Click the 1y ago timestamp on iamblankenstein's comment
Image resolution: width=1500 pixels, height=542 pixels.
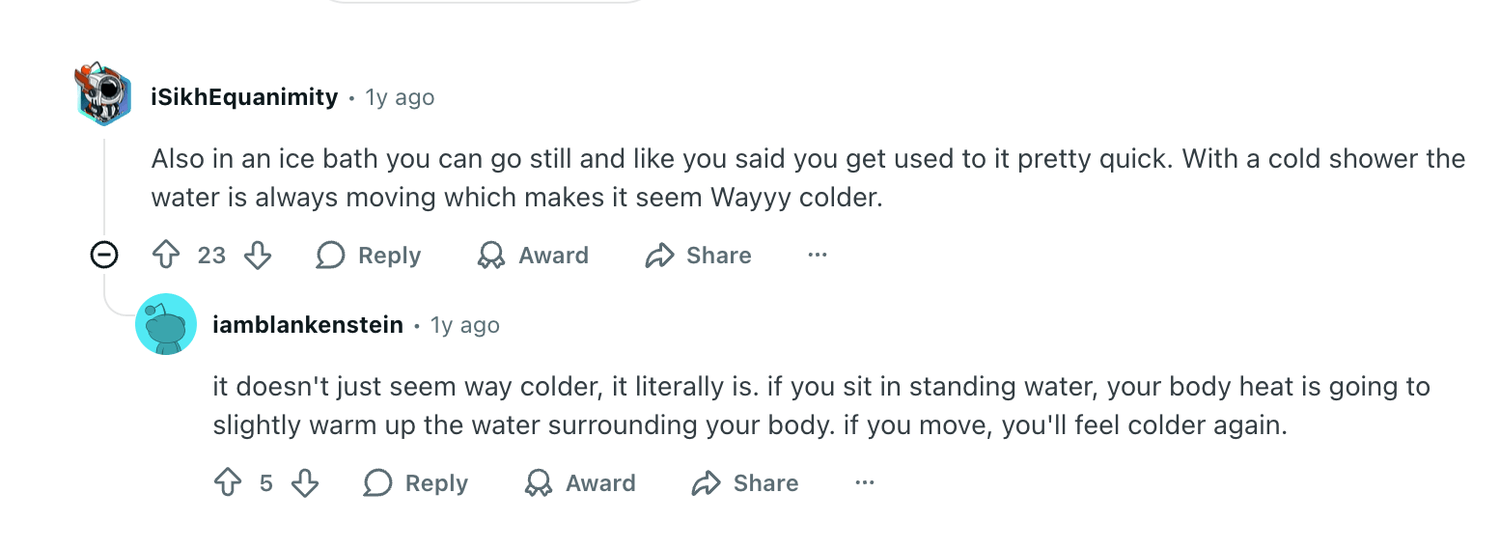tap(465, 325)
